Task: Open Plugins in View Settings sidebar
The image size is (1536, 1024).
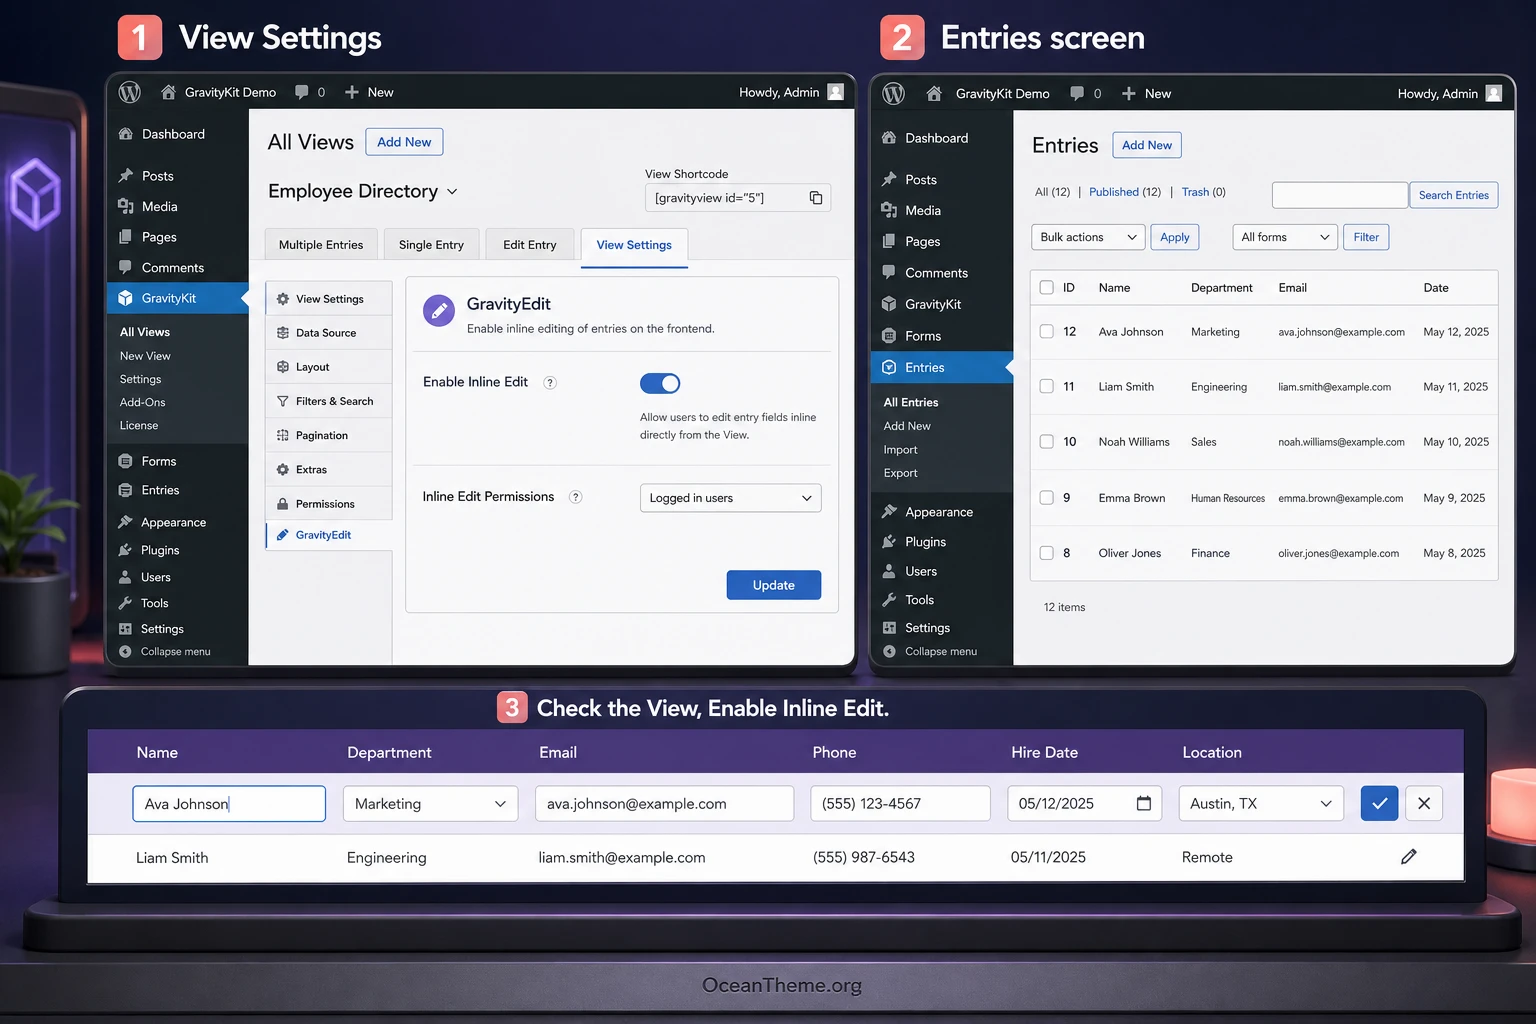Action: [160, 550]
